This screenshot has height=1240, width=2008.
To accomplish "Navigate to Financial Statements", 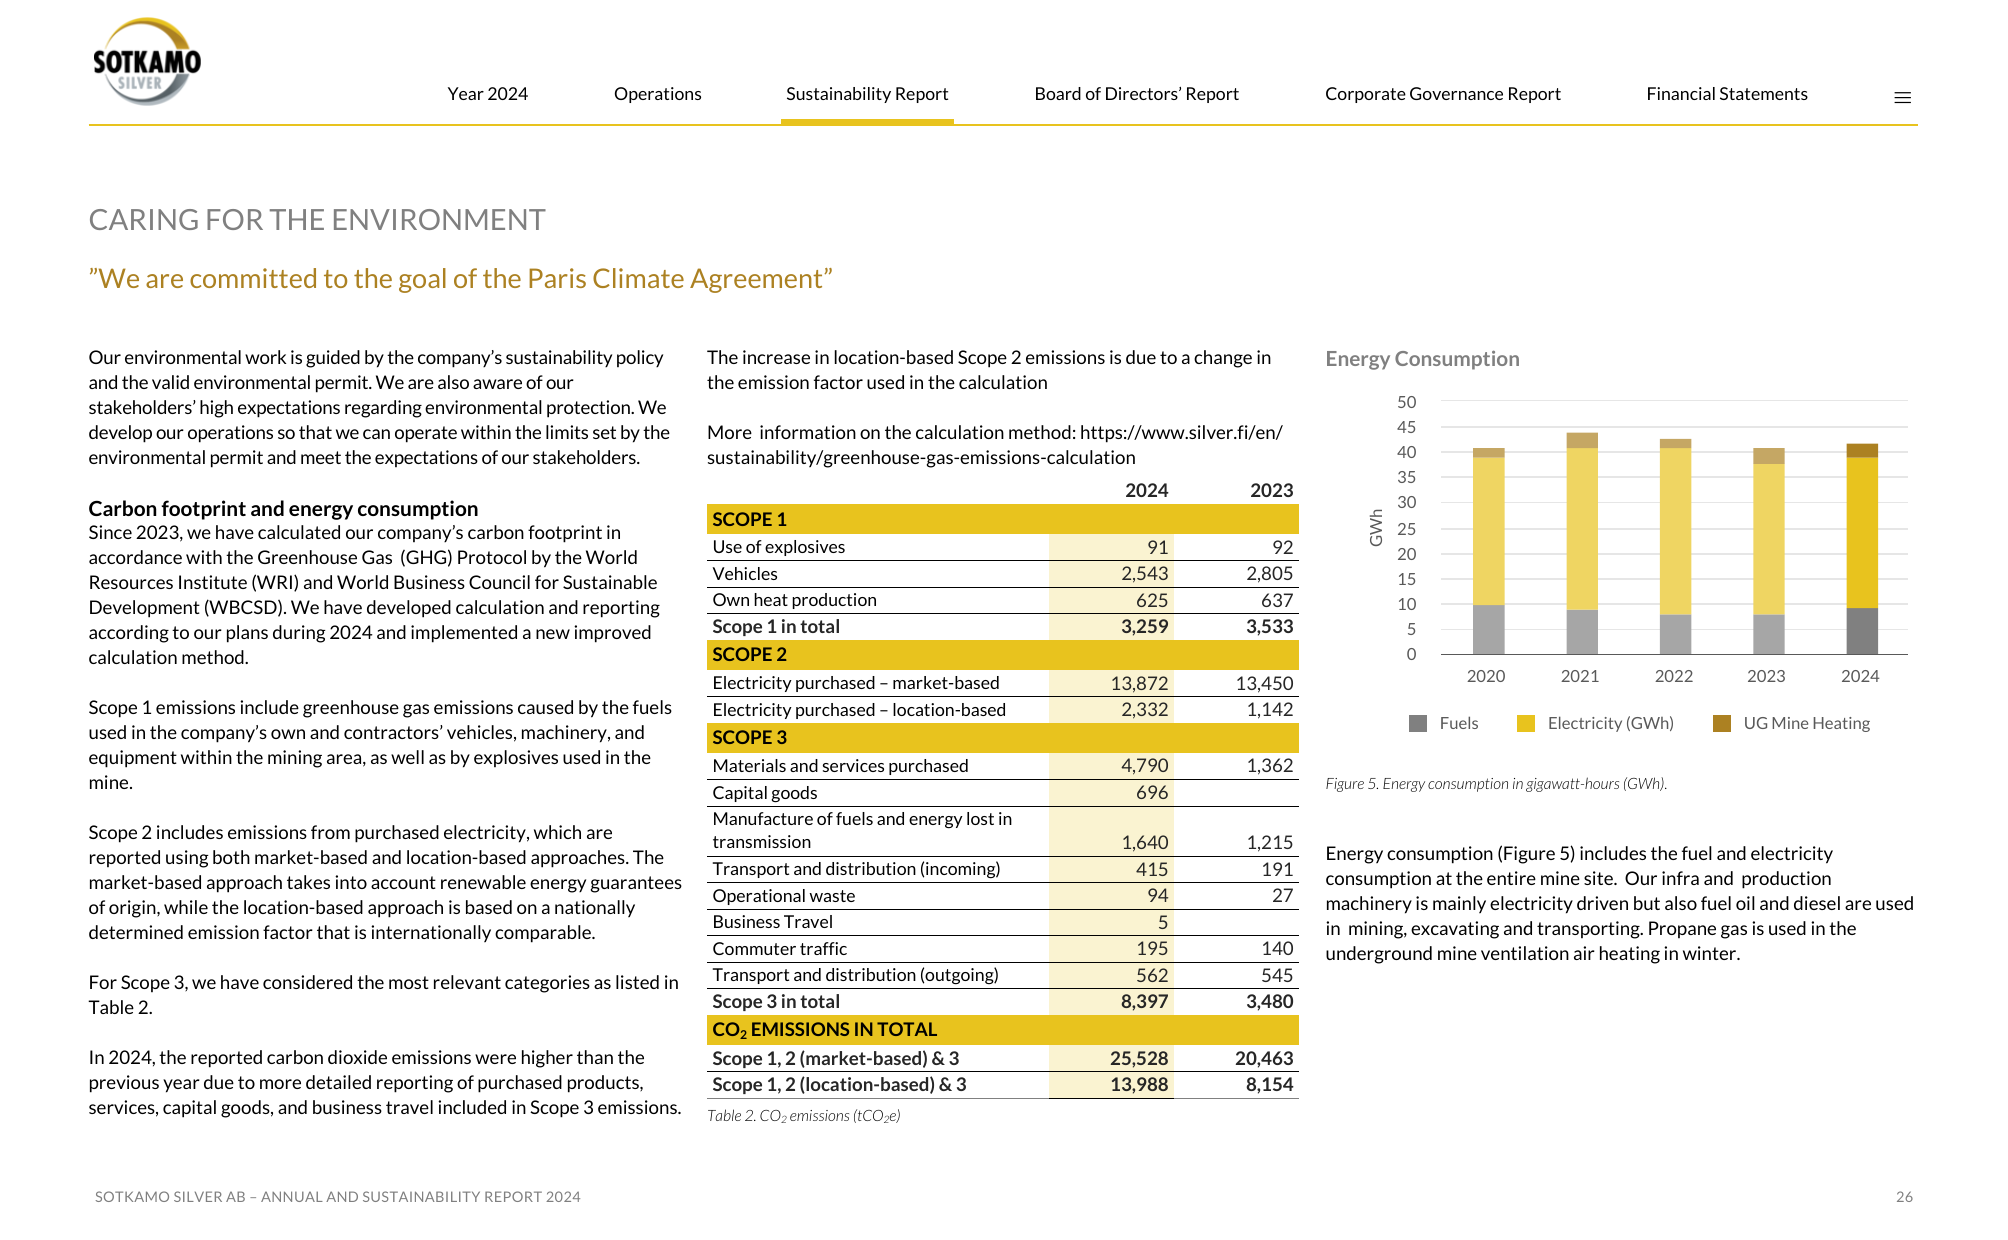I will coord(1726,94).
